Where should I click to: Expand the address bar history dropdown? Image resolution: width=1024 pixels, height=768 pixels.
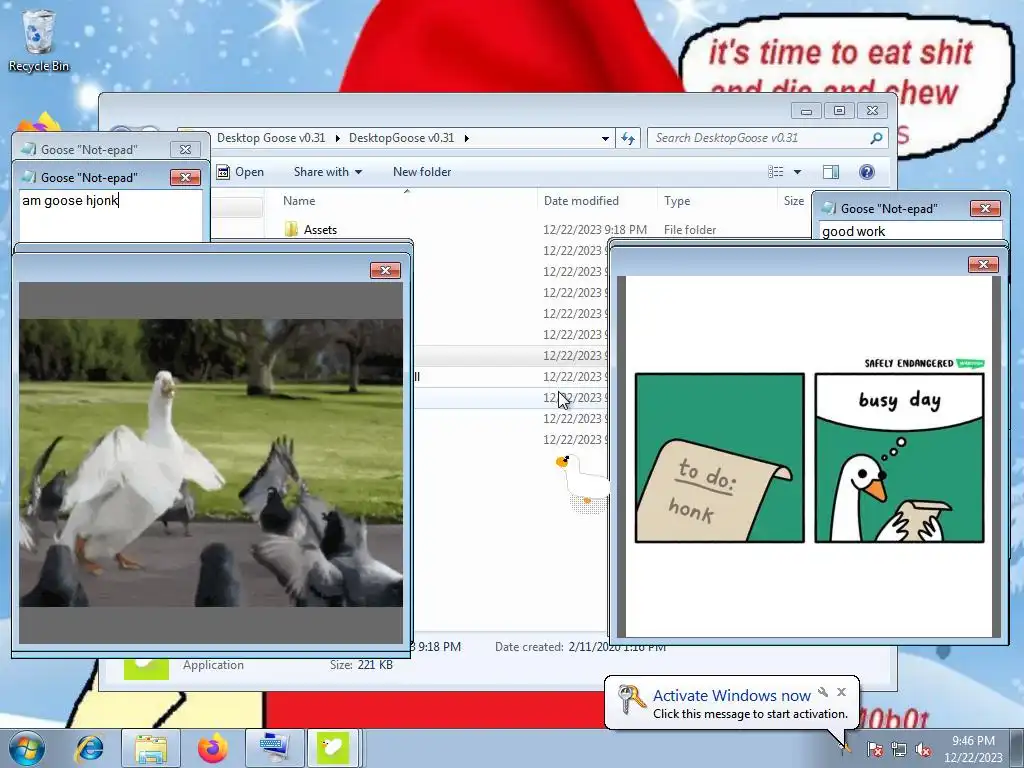click(605, 138)
